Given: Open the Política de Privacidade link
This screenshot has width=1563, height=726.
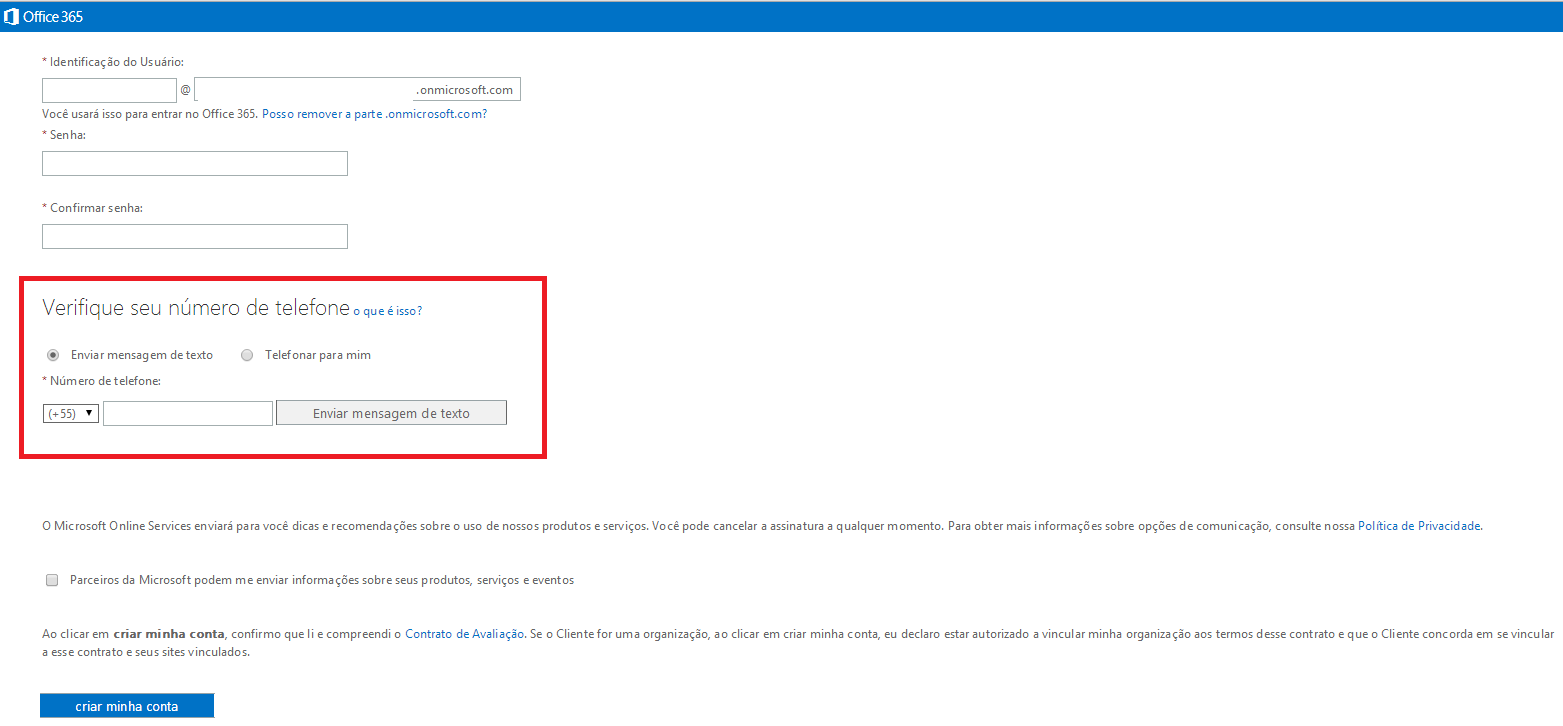Looking at the screenshot, I should (x=1418, y=526).
